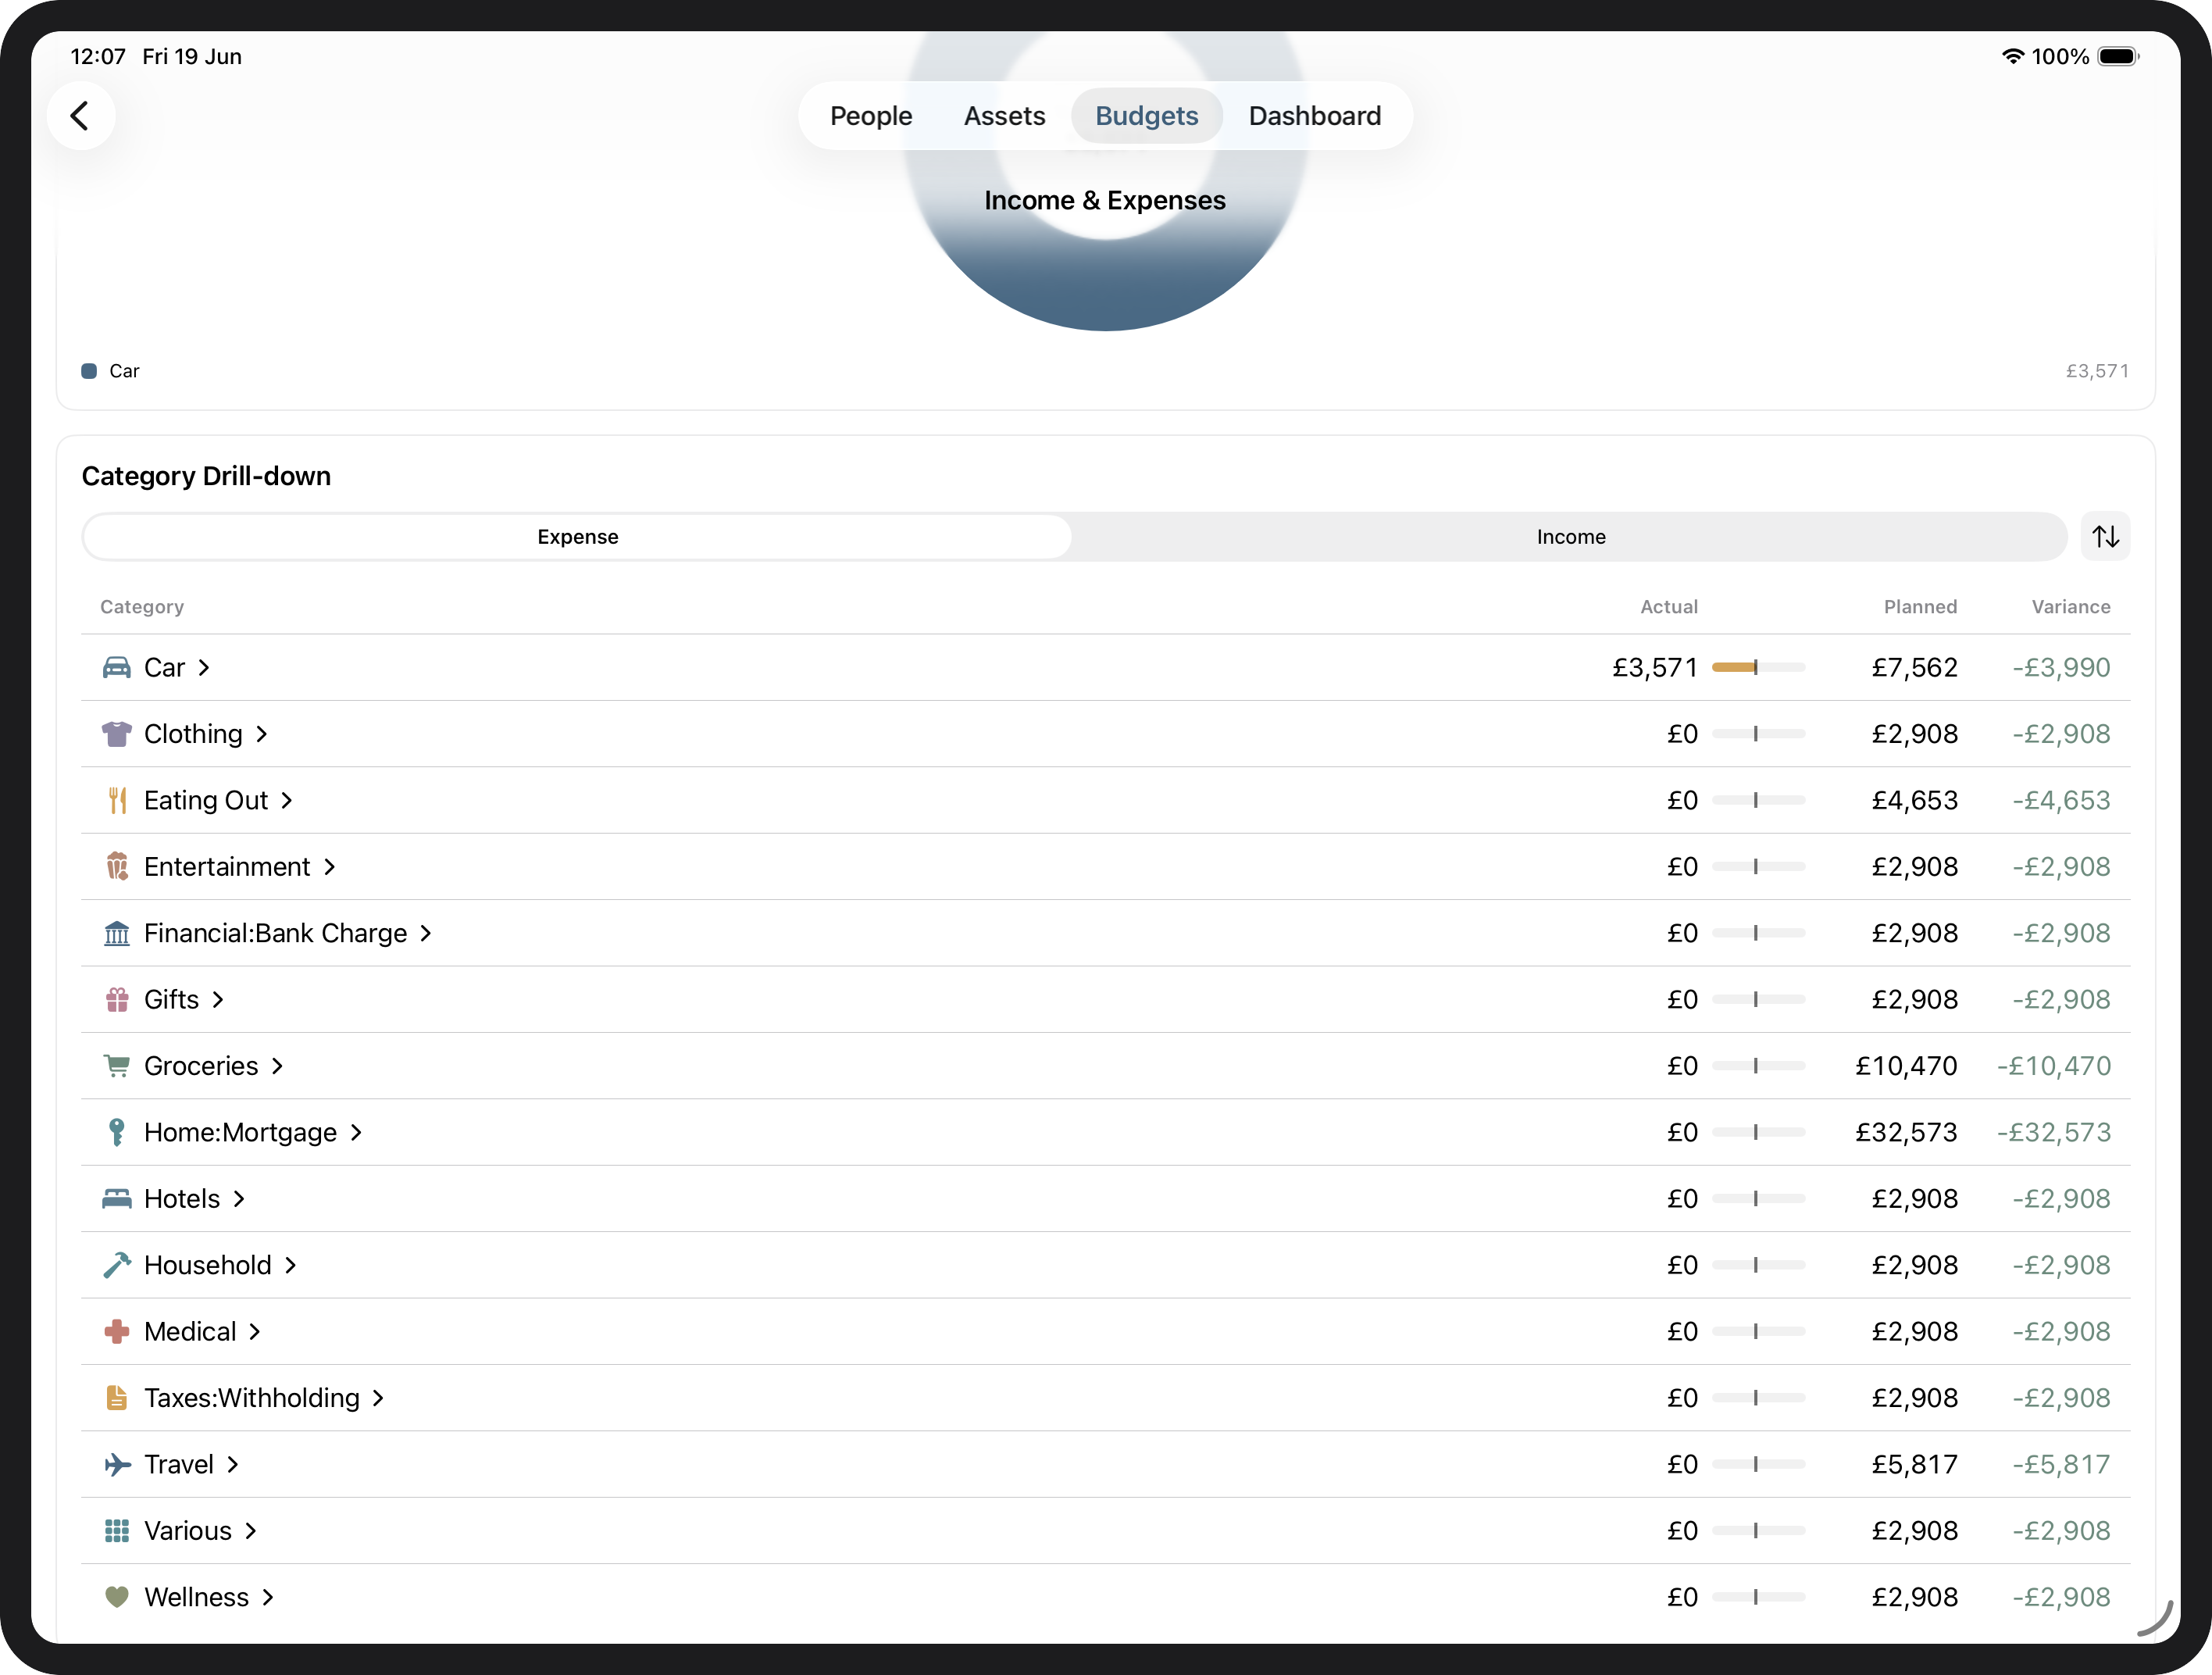This screenshot has height=1675, width=2212.
Task: Click the Travel variance -£5,817
Action: (x=2061, y=1465)
